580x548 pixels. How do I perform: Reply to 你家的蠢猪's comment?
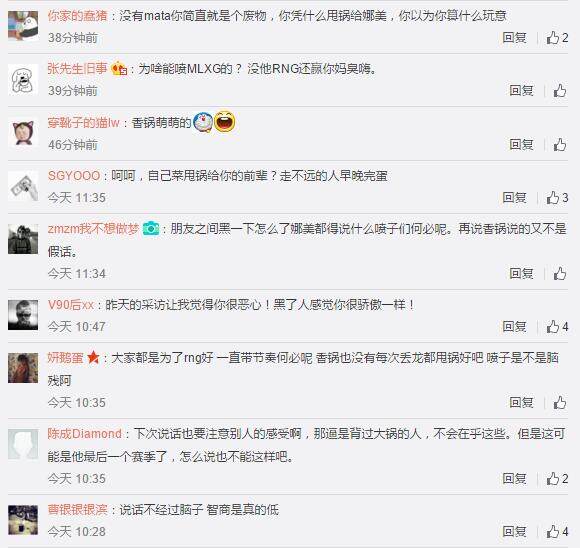(x=515, y=38)
